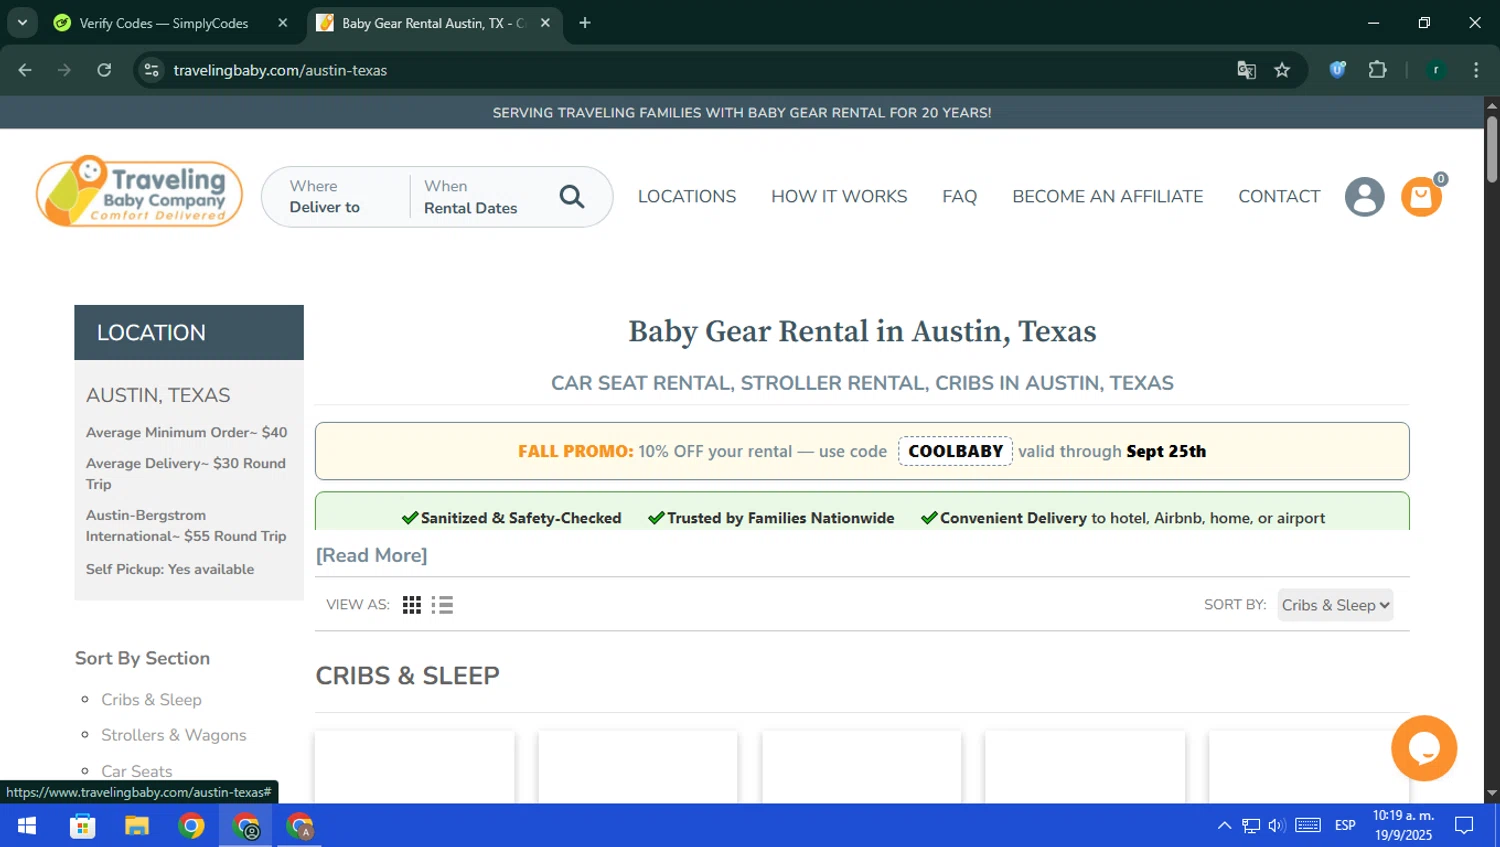Open File Explorer from taskbar
This screenshot has height=847, width=1500.
click(136, 826)
